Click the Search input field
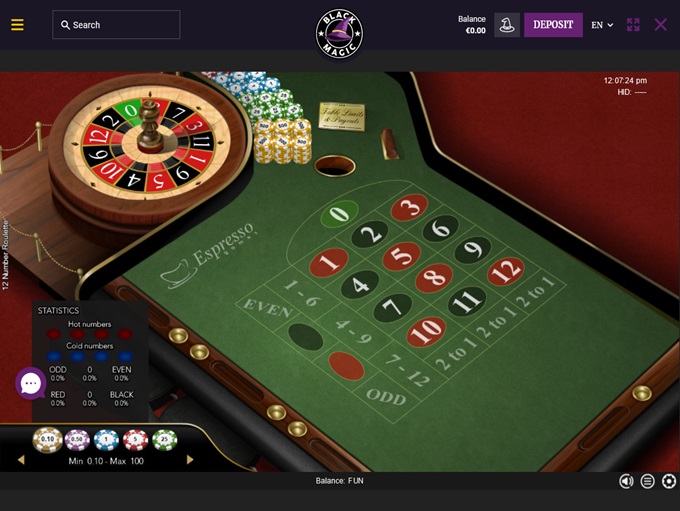680x511 pixels. [x=116, y=25]
